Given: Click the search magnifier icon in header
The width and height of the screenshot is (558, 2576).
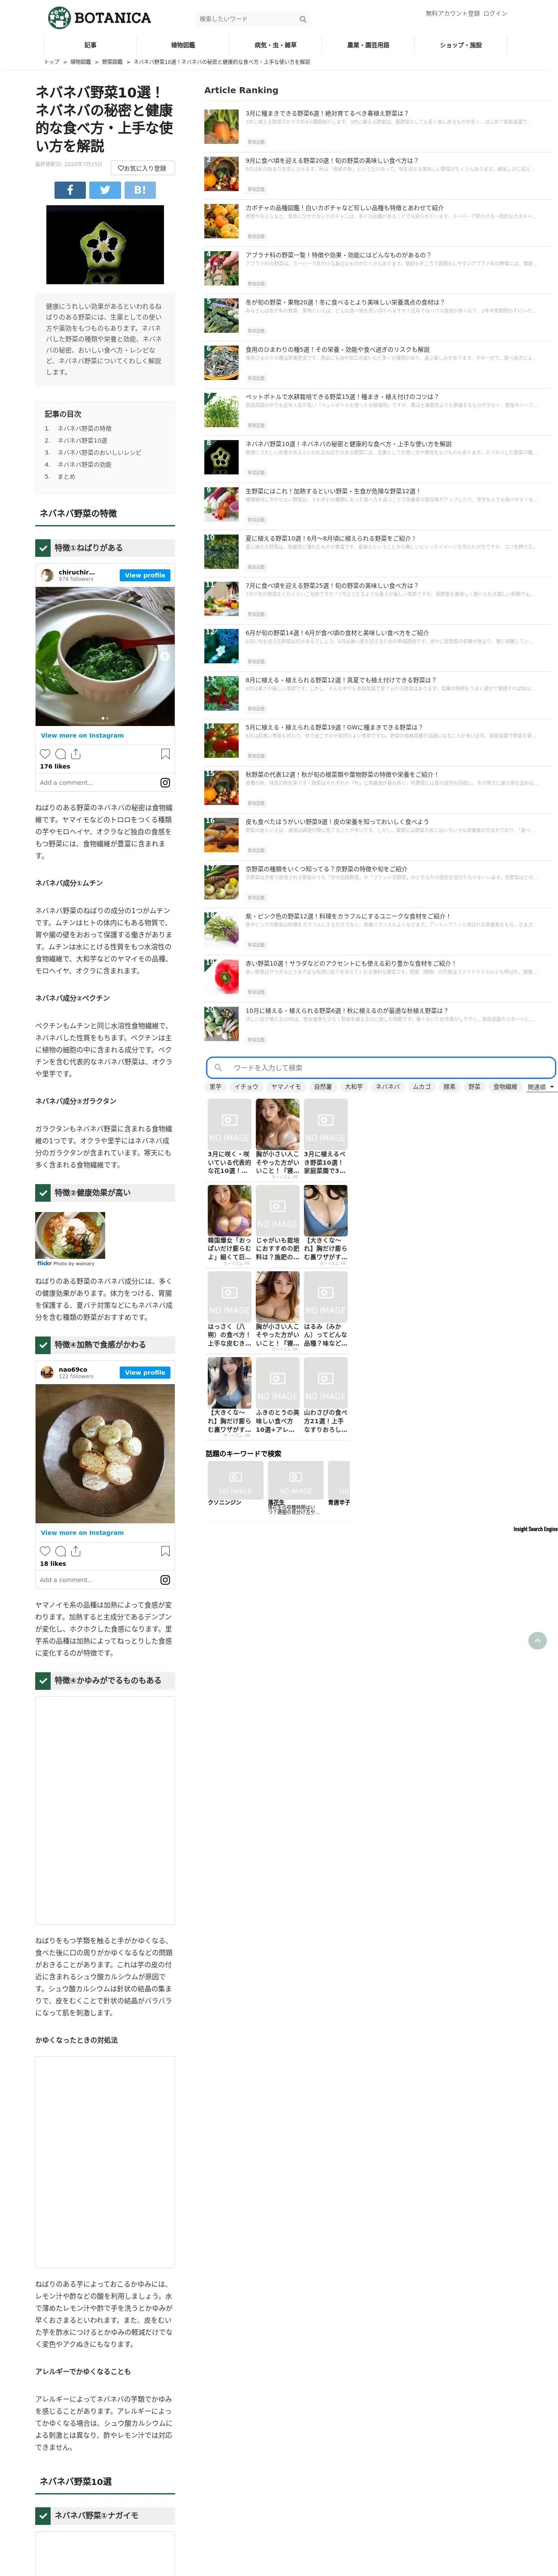Looking at the screenshot, I should (x=302, y=19).
